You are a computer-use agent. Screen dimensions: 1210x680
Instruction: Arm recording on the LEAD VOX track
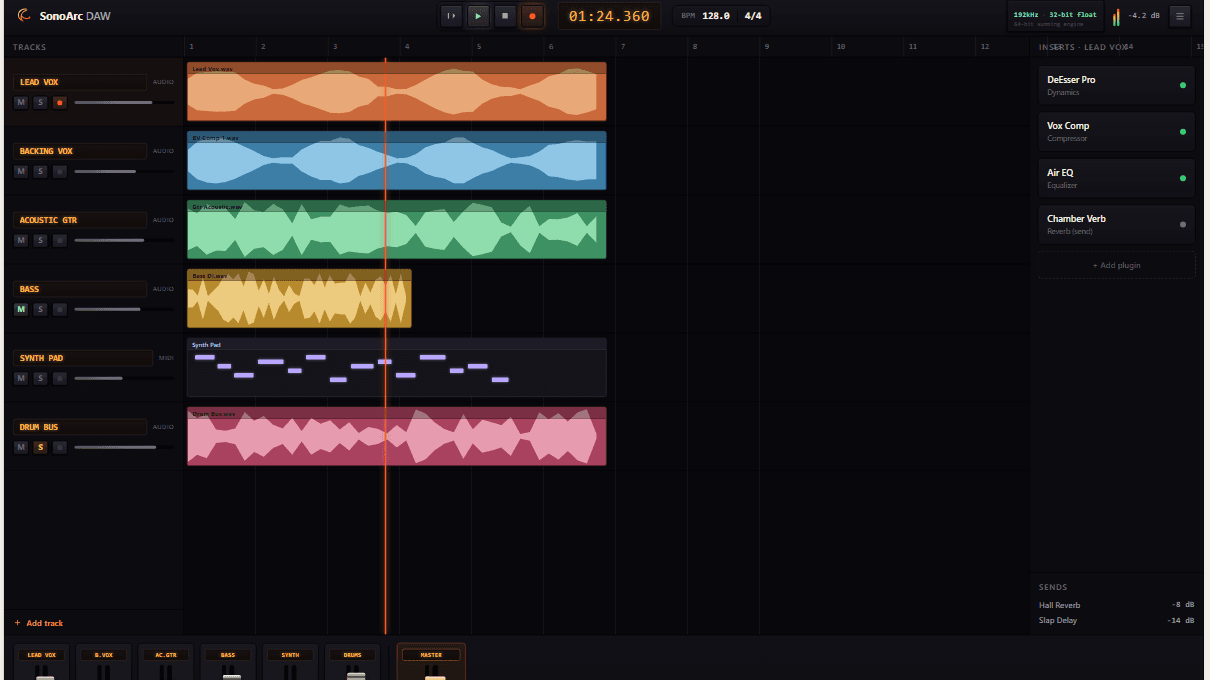point(59,102)
